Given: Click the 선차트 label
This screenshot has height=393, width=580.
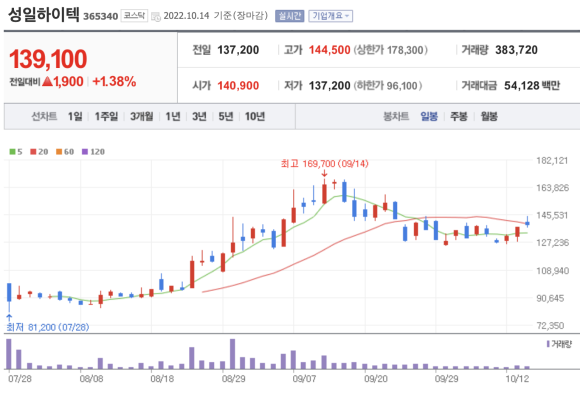Looking at the screenshot, I should point(44,117).
